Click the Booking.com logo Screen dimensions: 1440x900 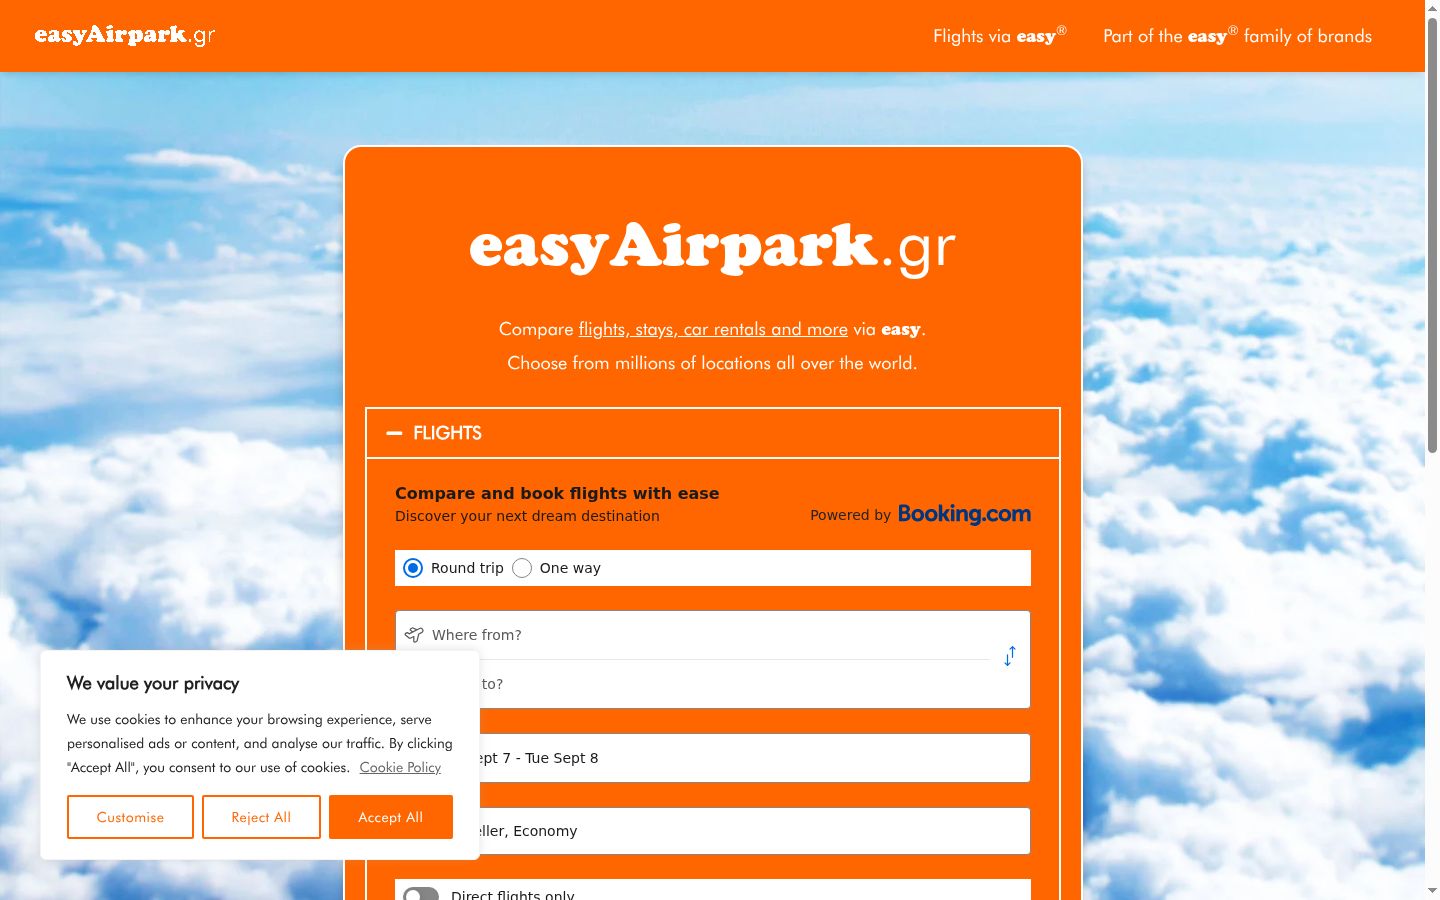coord(964,514)
